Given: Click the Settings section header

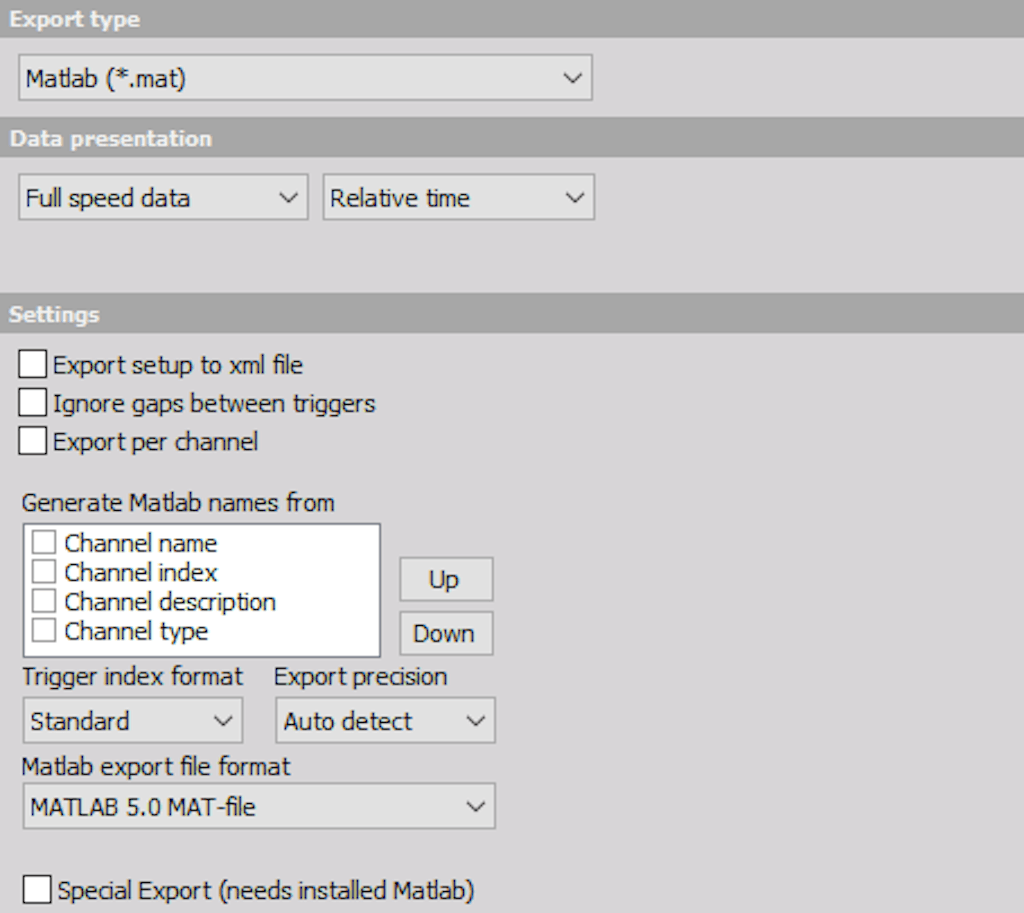Looking at the screenshot, I should [x=512, y=313].
